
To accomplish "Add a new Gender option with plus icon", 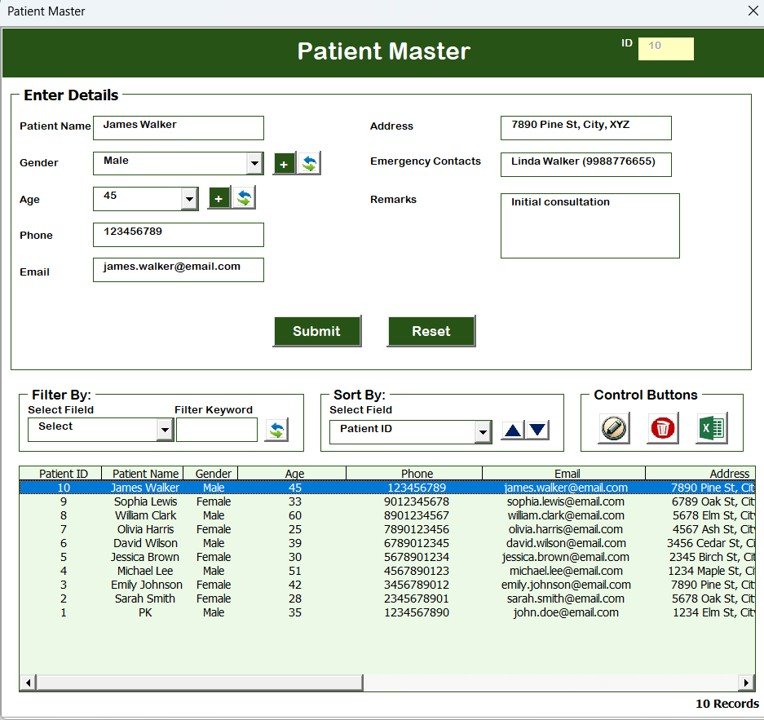I will point(284,164).
